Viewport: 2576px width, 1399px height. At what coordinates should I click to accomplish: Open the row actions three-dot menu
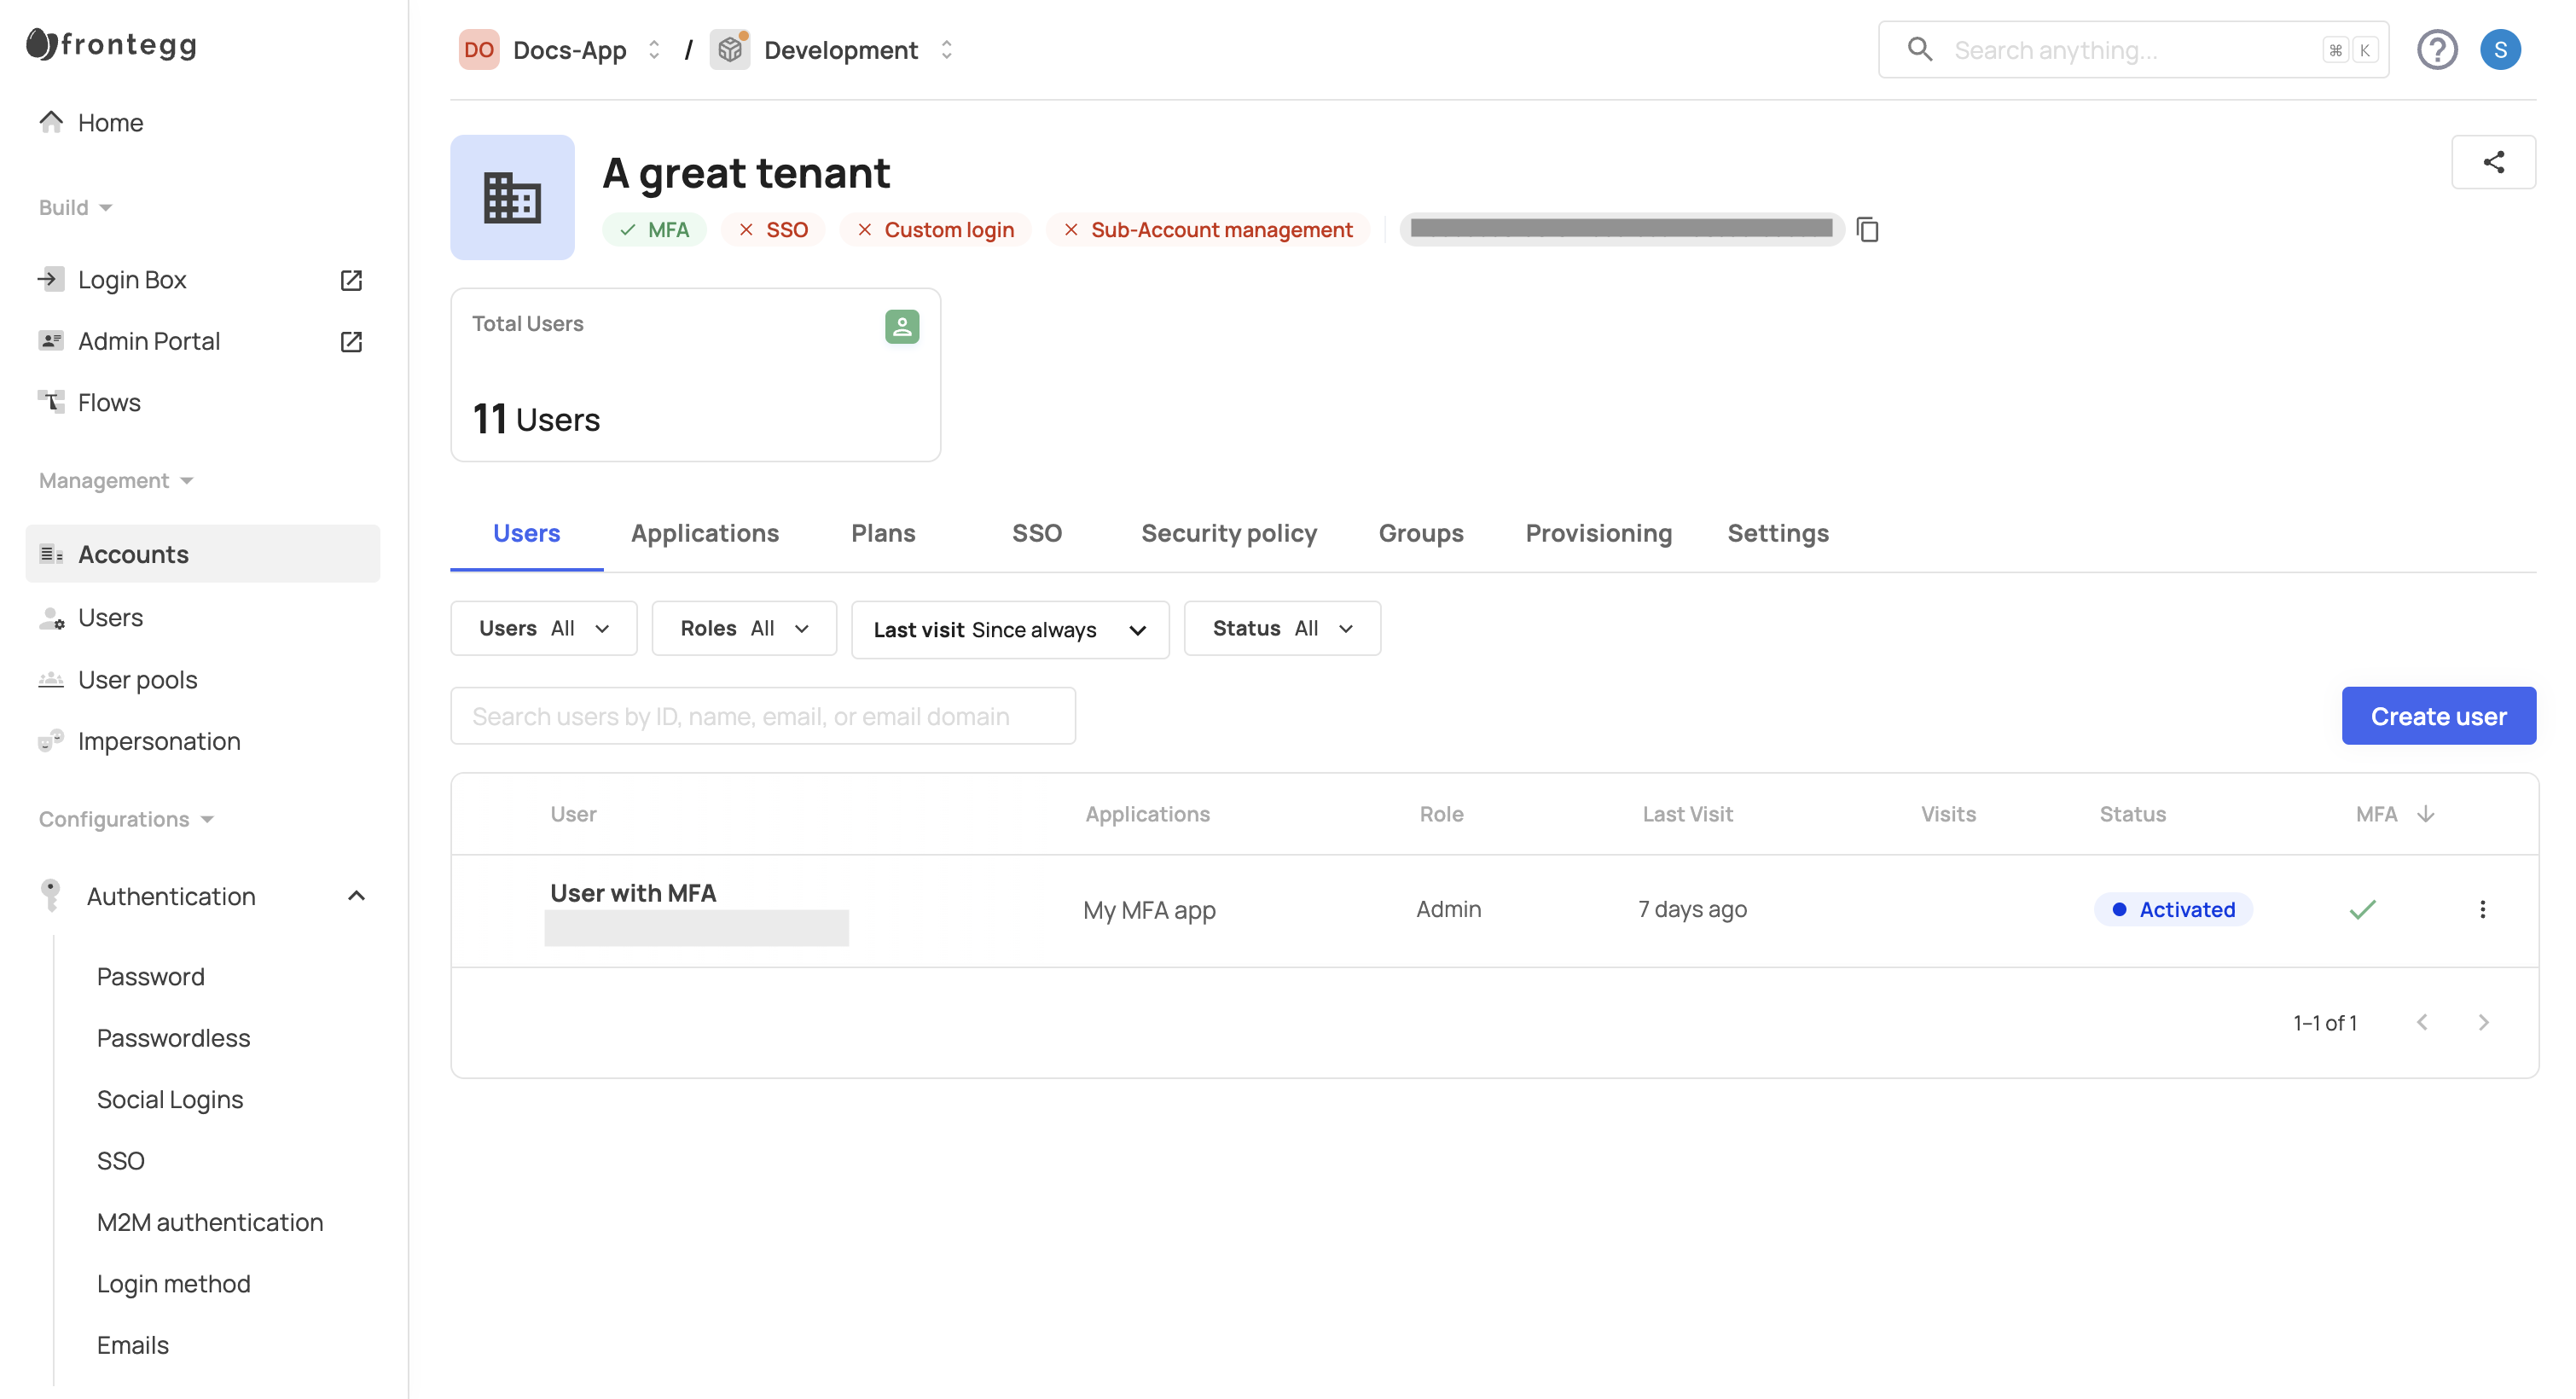(x=2481, y=909)
